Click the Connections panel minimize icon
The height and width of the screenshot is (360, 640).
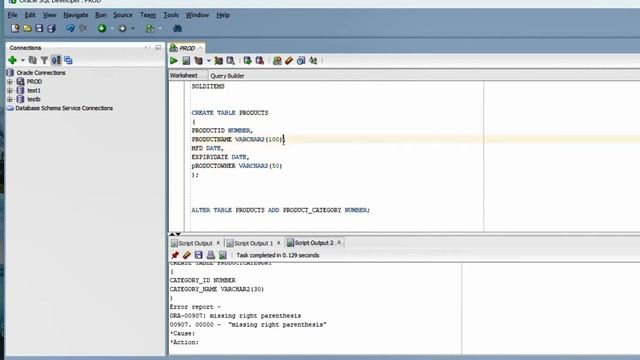pyautogui.click(x=158, y=48)
